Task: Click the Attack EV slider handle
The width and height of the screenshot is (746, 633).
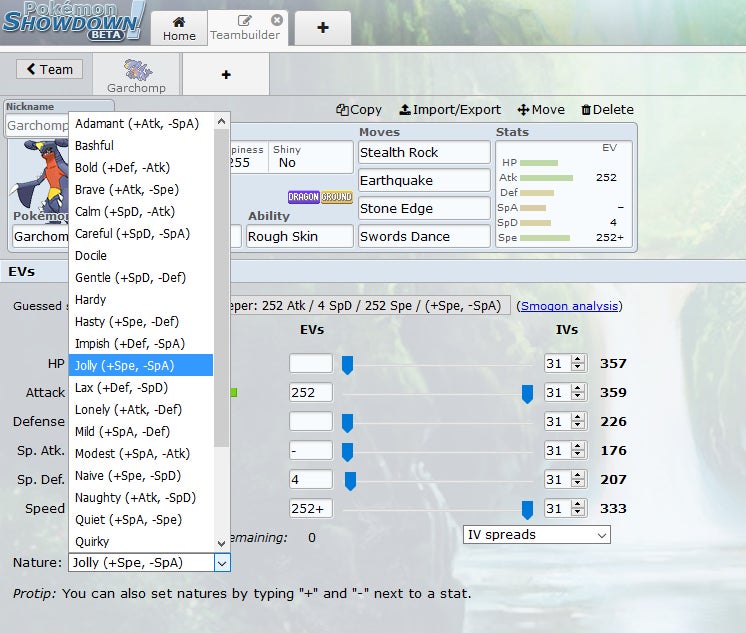Action: coord(527,394)
